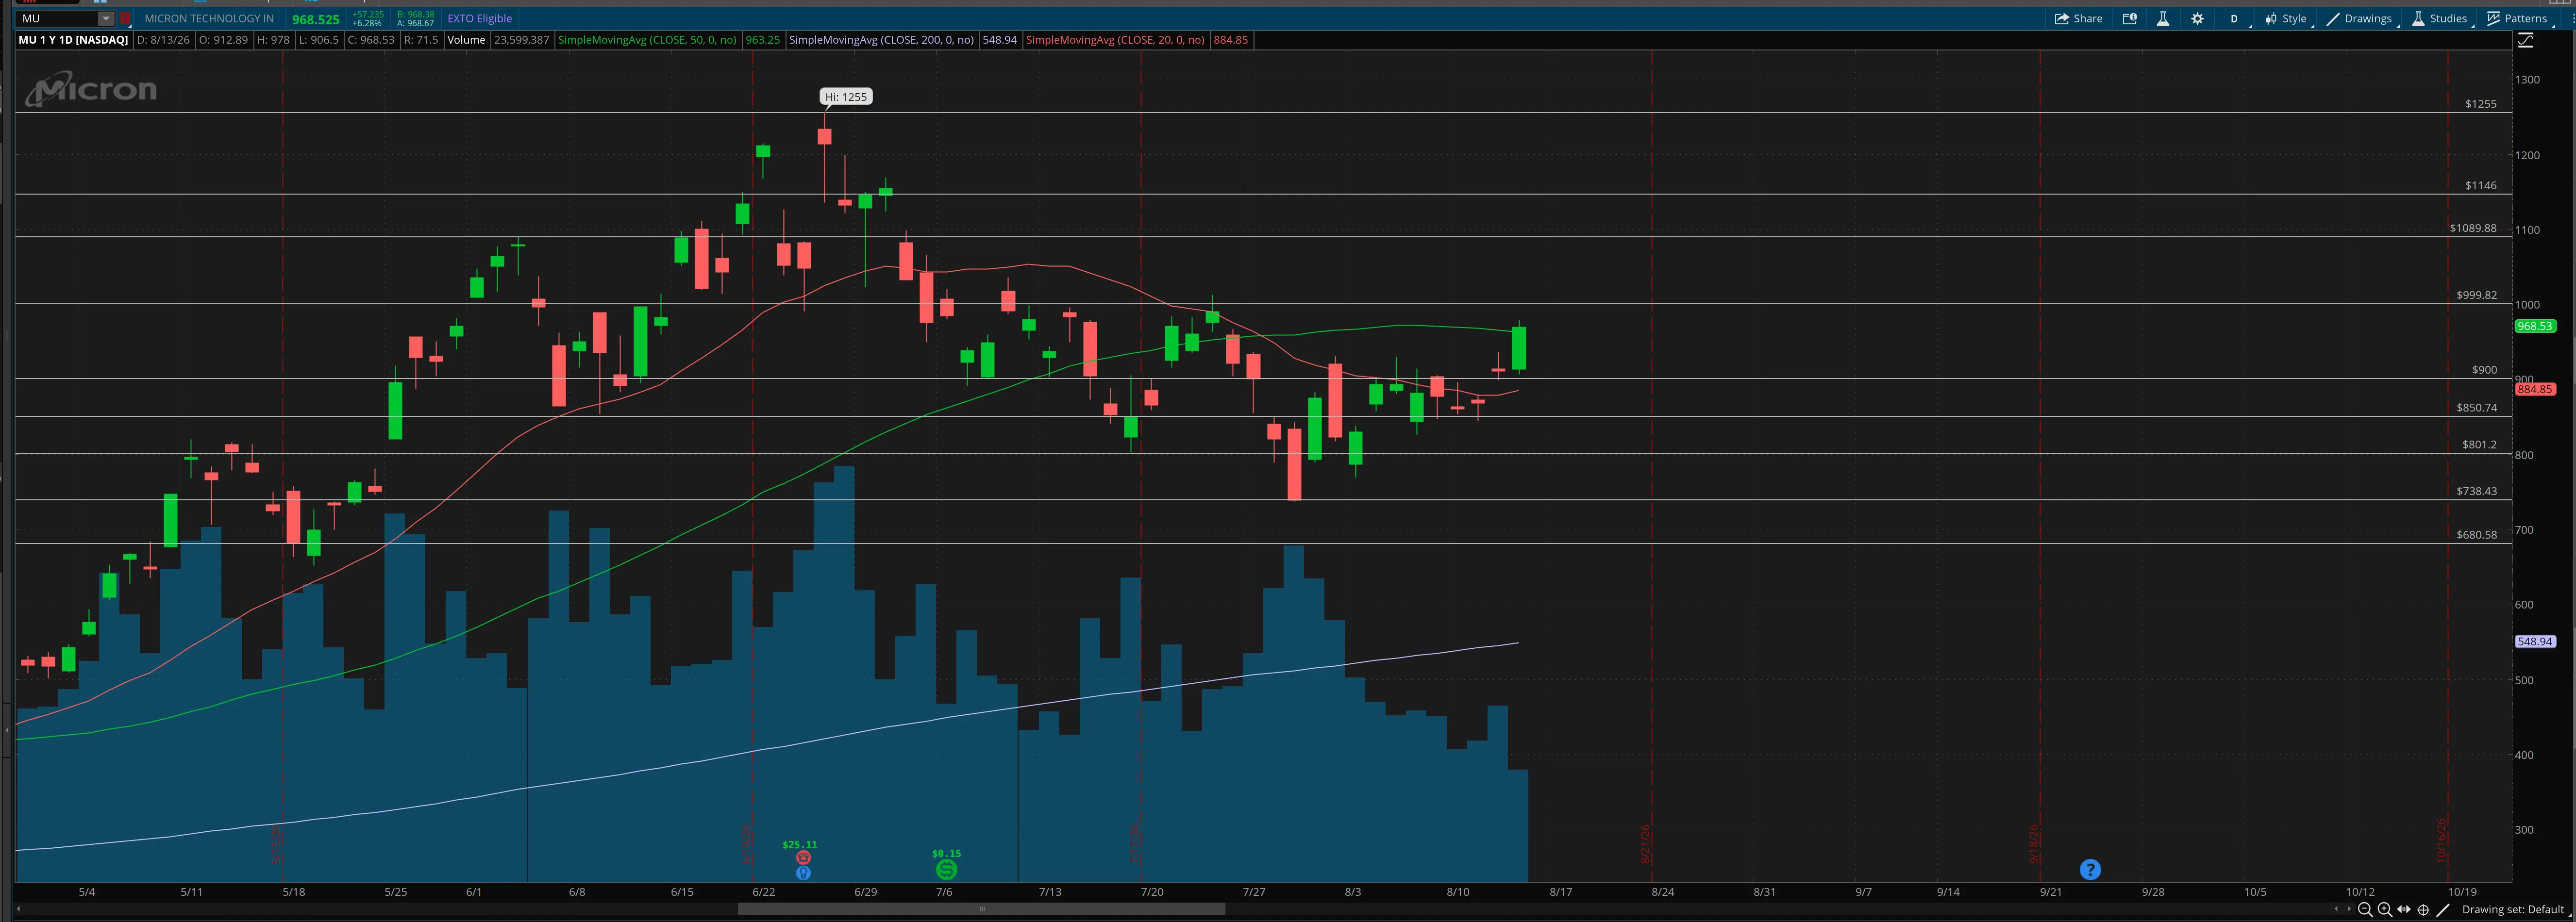Zoom out using the magnifier minus icon

[2365, 909]
